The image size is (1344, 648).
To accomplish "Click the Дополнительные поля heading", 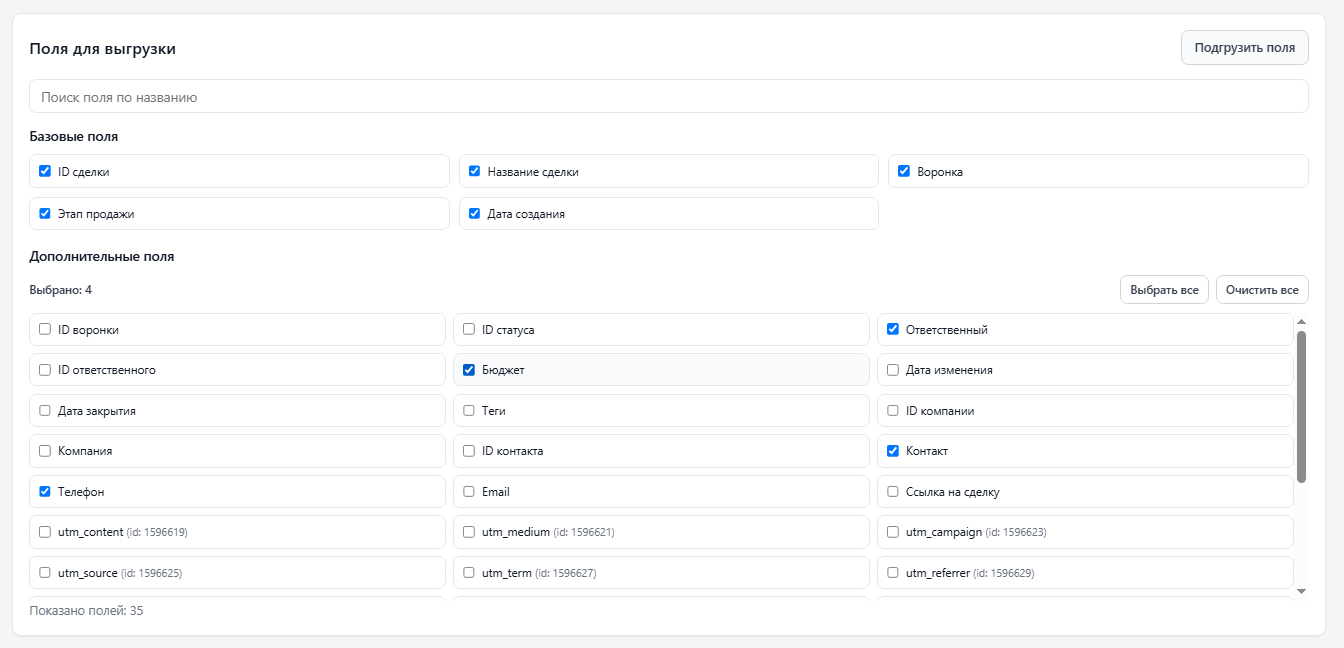I will click(x=102, y=256).
